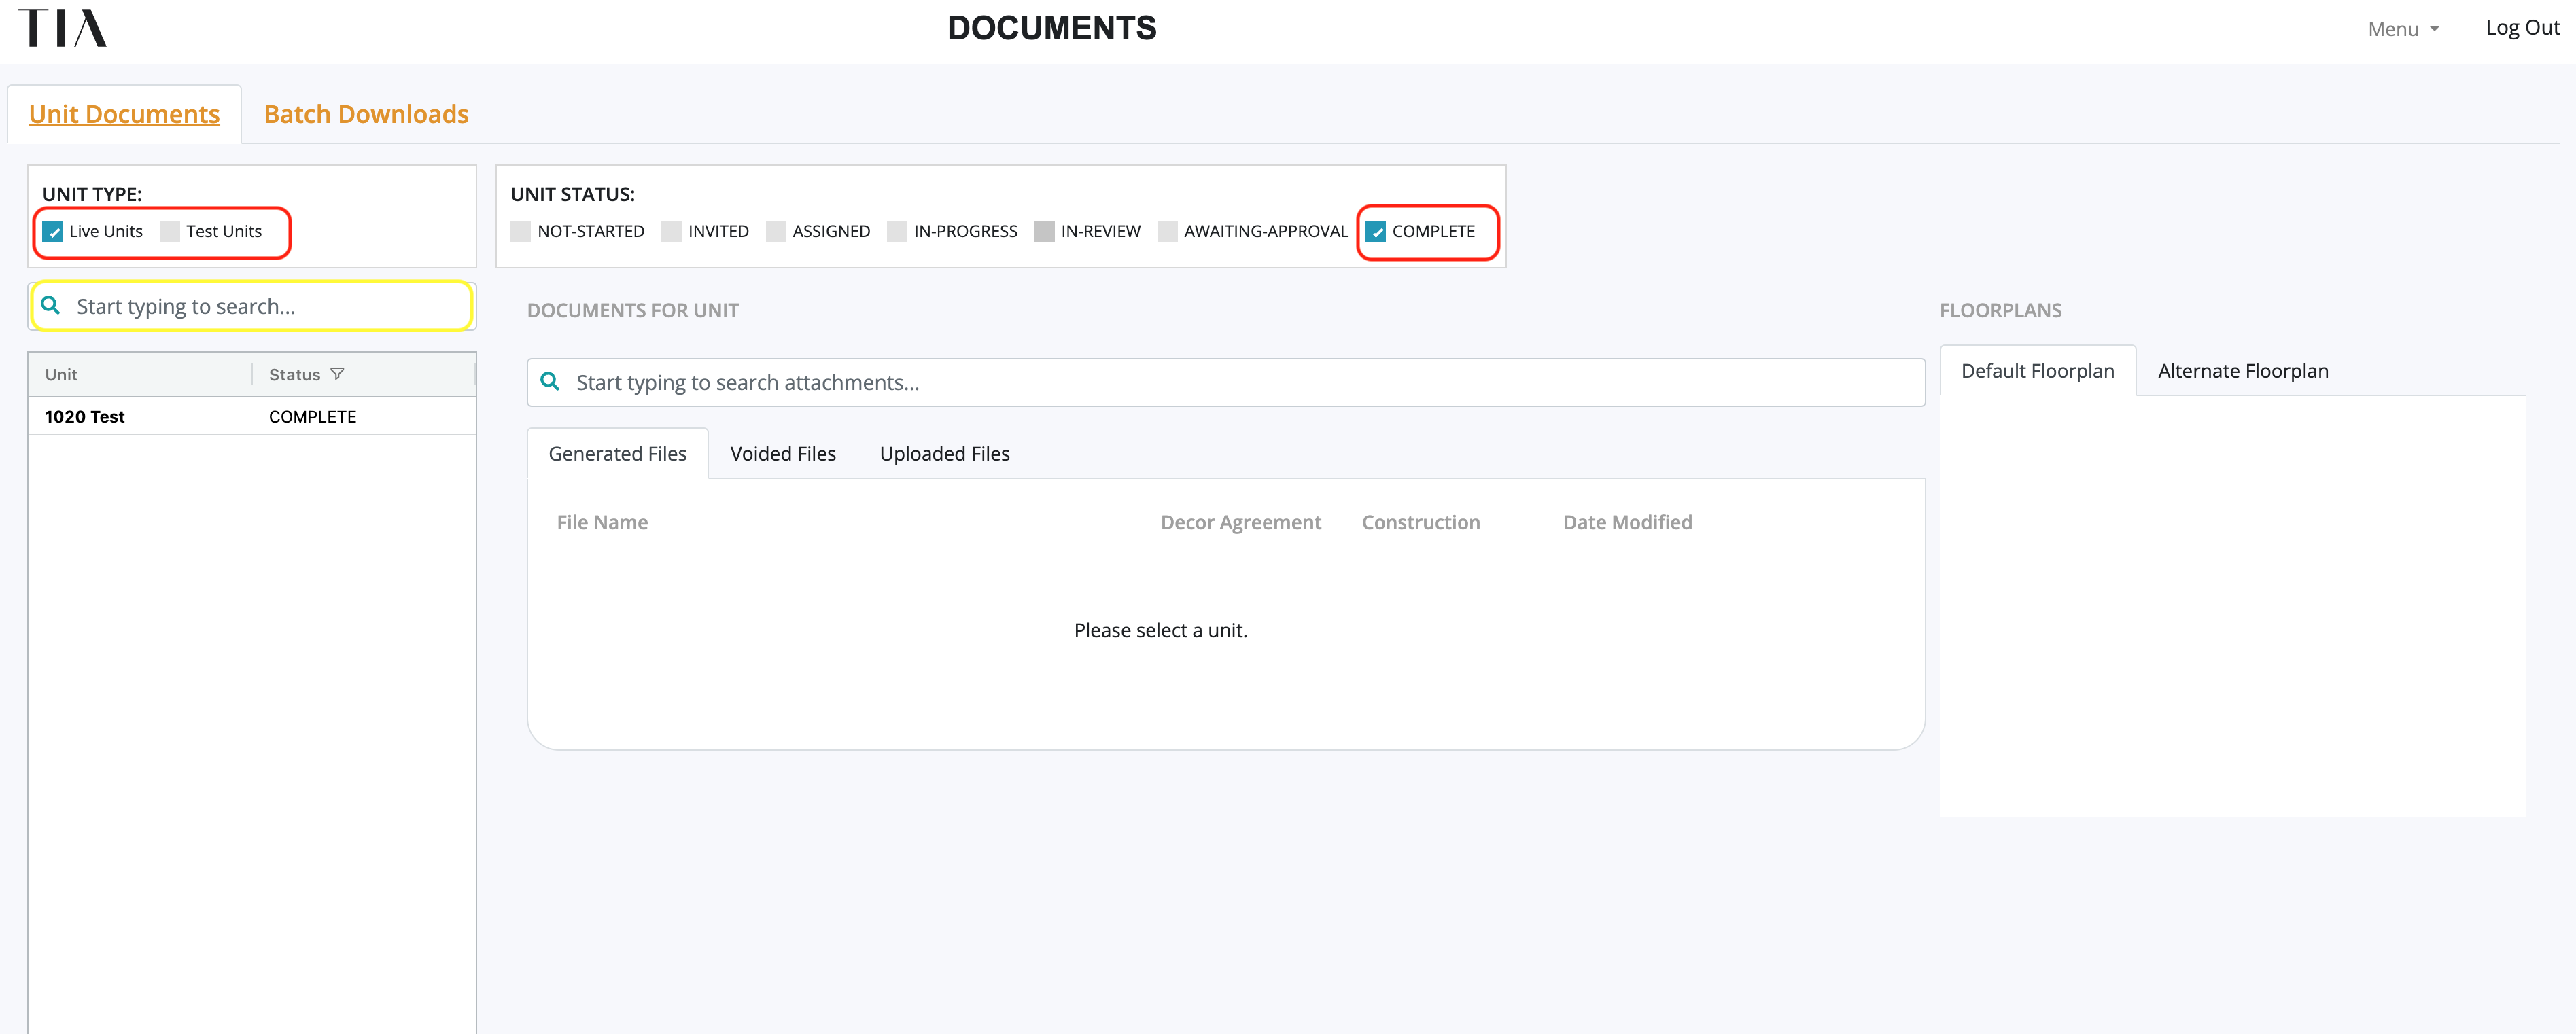Check the AWAITING-APPROVAL status filter

pos(1168,232)
